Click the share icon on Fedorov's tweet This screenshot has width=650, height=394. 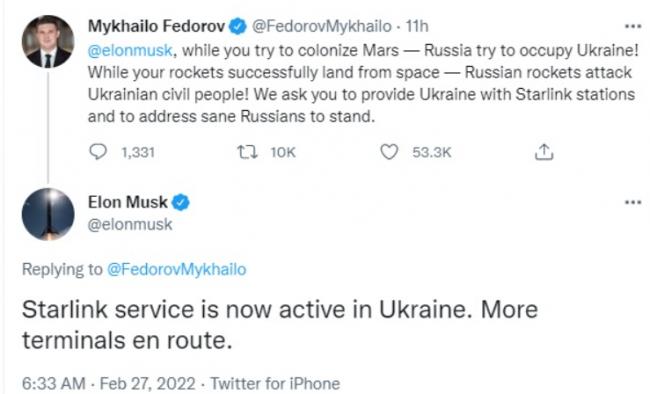tap(544, 152)
